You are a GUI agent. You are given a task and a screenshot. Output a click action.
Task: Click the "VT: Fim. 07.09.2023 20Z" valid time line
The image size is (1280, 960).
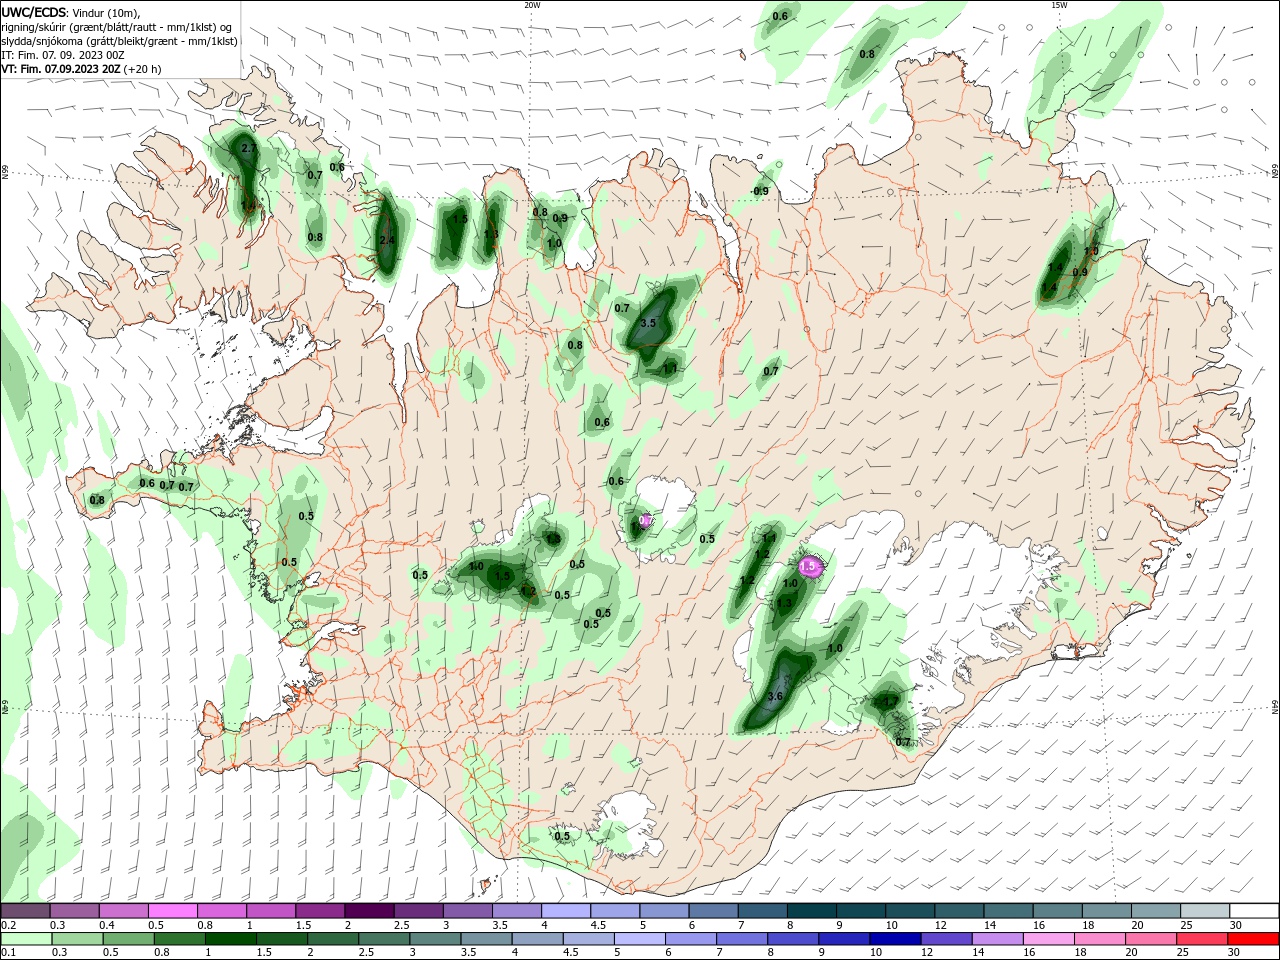point(61,69)
